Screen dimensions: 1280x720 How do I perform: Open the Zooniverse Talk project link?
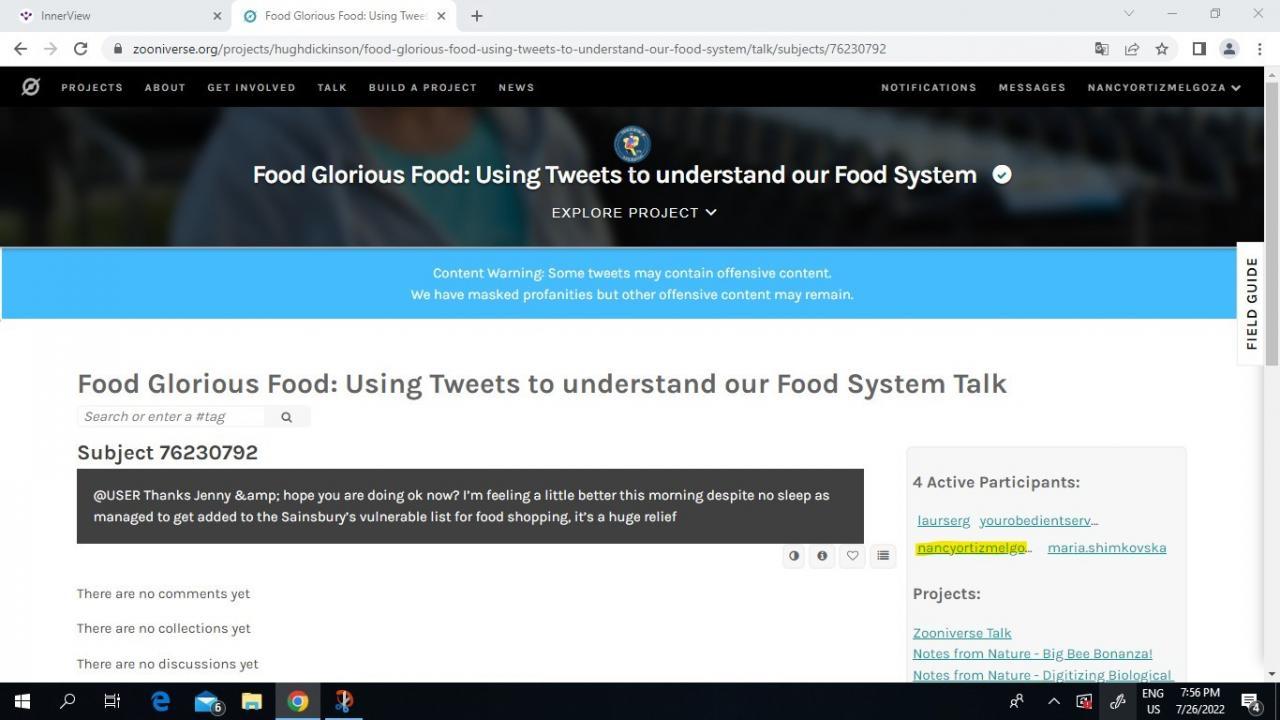click(x=962, y=633)
